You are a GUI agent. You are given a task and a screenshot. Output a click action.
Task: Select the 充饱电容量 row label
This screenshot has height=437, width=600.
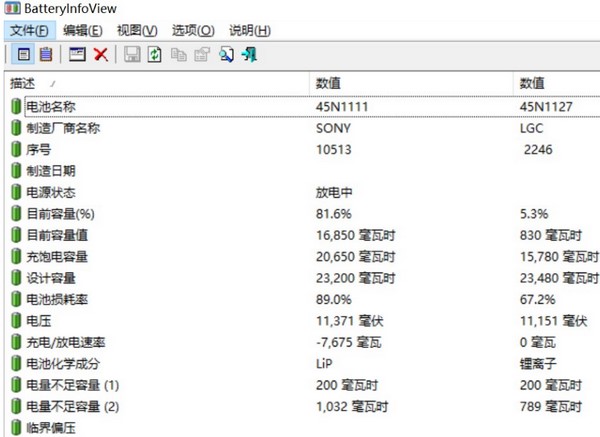tap(57, 256)
